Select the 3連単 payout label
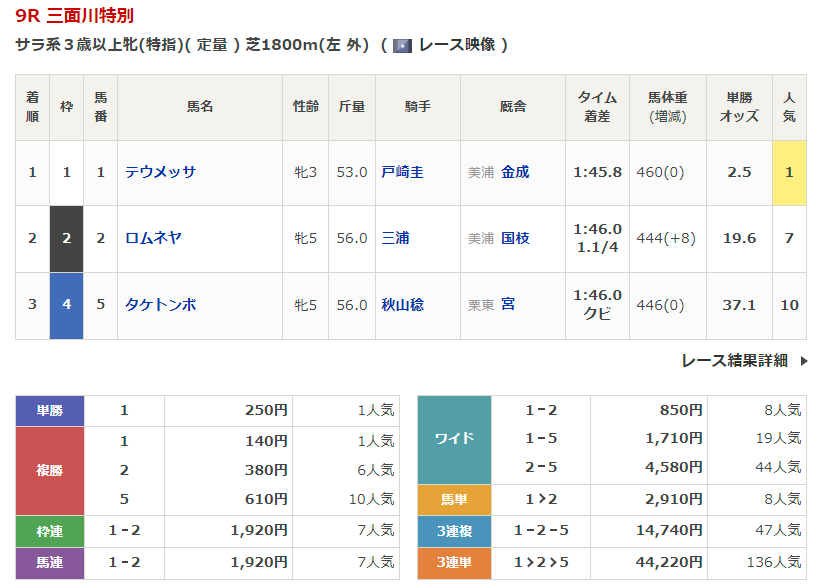This screenshot has width=830, height=588. point(454,563)
